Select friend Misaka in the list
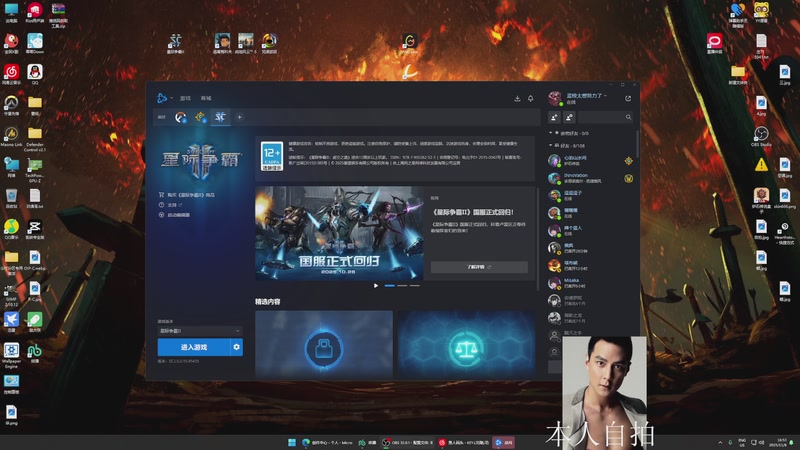The width and height of the screenshot is (800, 450). [591, 283]
